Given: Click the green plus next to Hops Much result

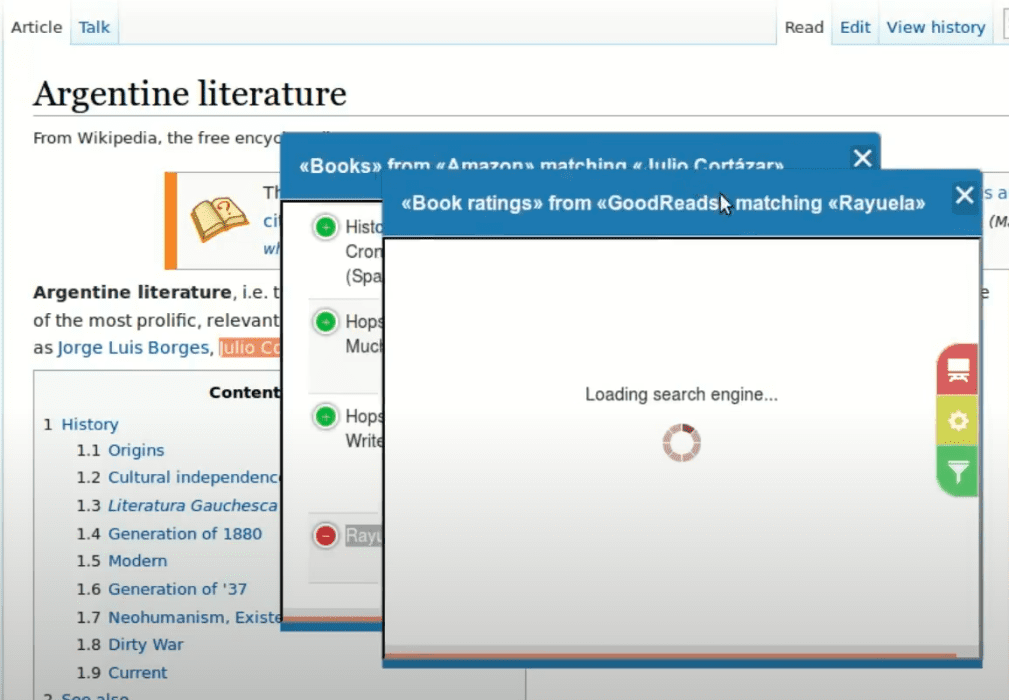Looking at the screenshot, I should [326, 321].
